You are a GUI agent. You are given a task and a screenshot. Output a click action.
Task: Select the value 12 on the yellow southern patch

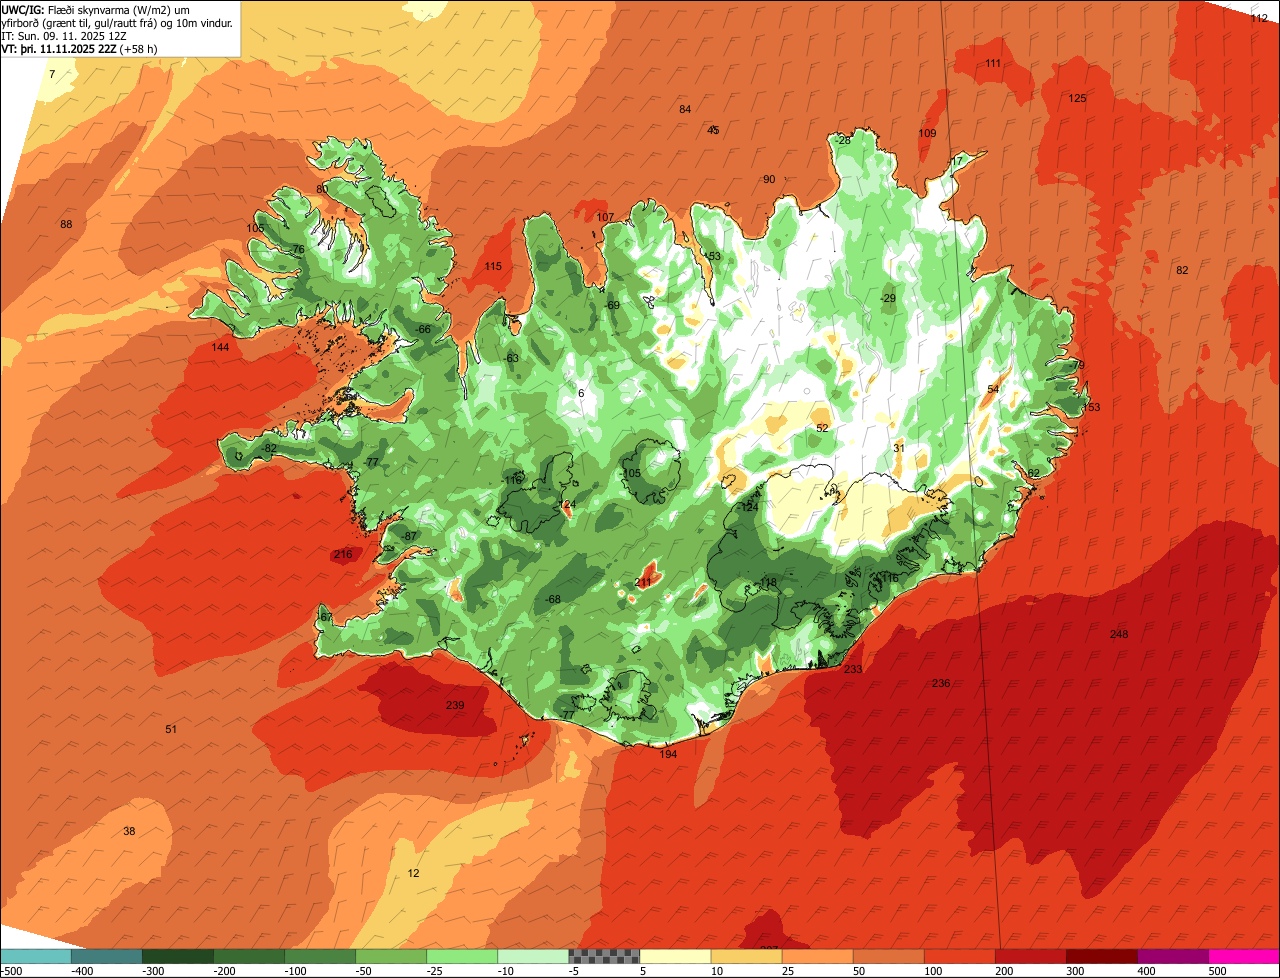tap(414, 873)
